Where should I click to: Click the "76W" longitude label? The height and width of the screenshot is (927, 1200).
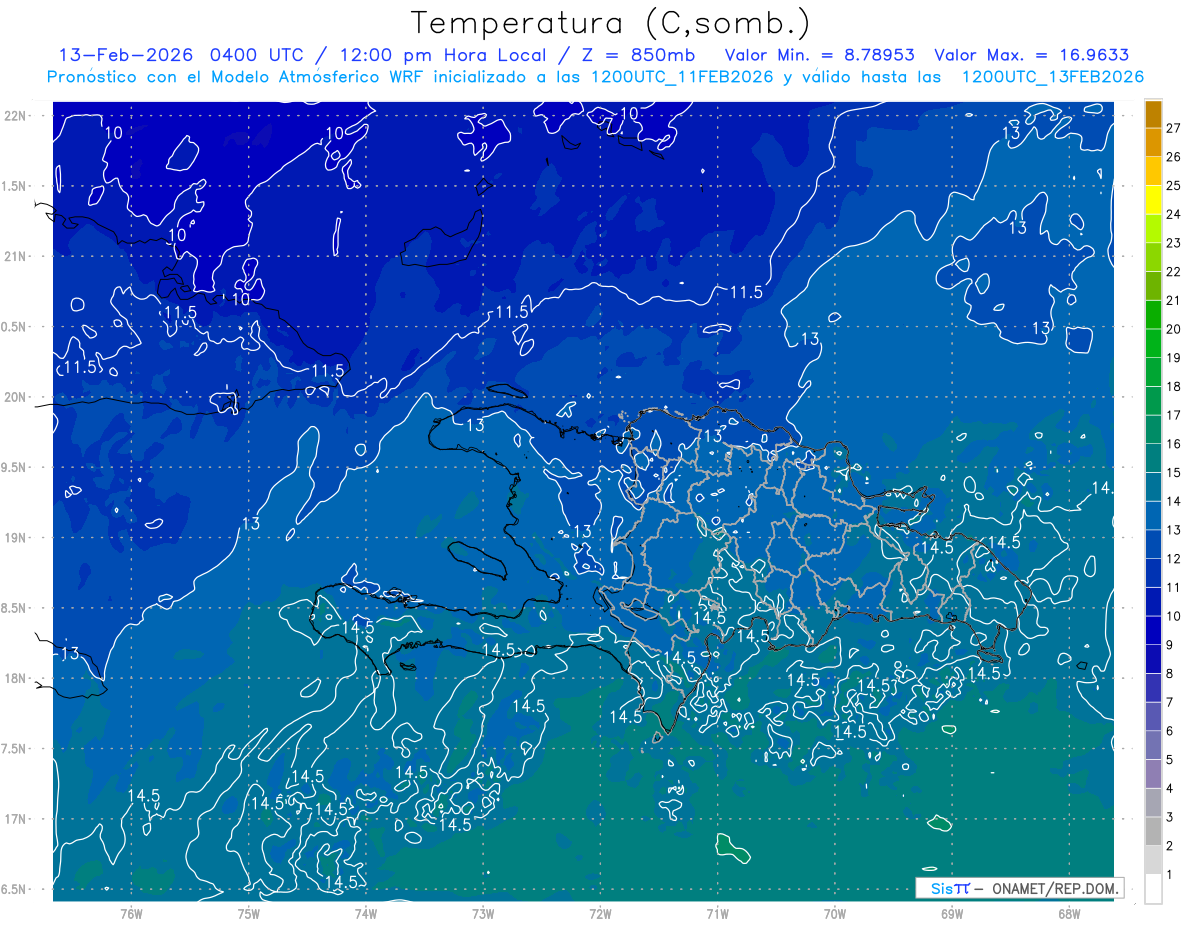[x=131, y=913]
